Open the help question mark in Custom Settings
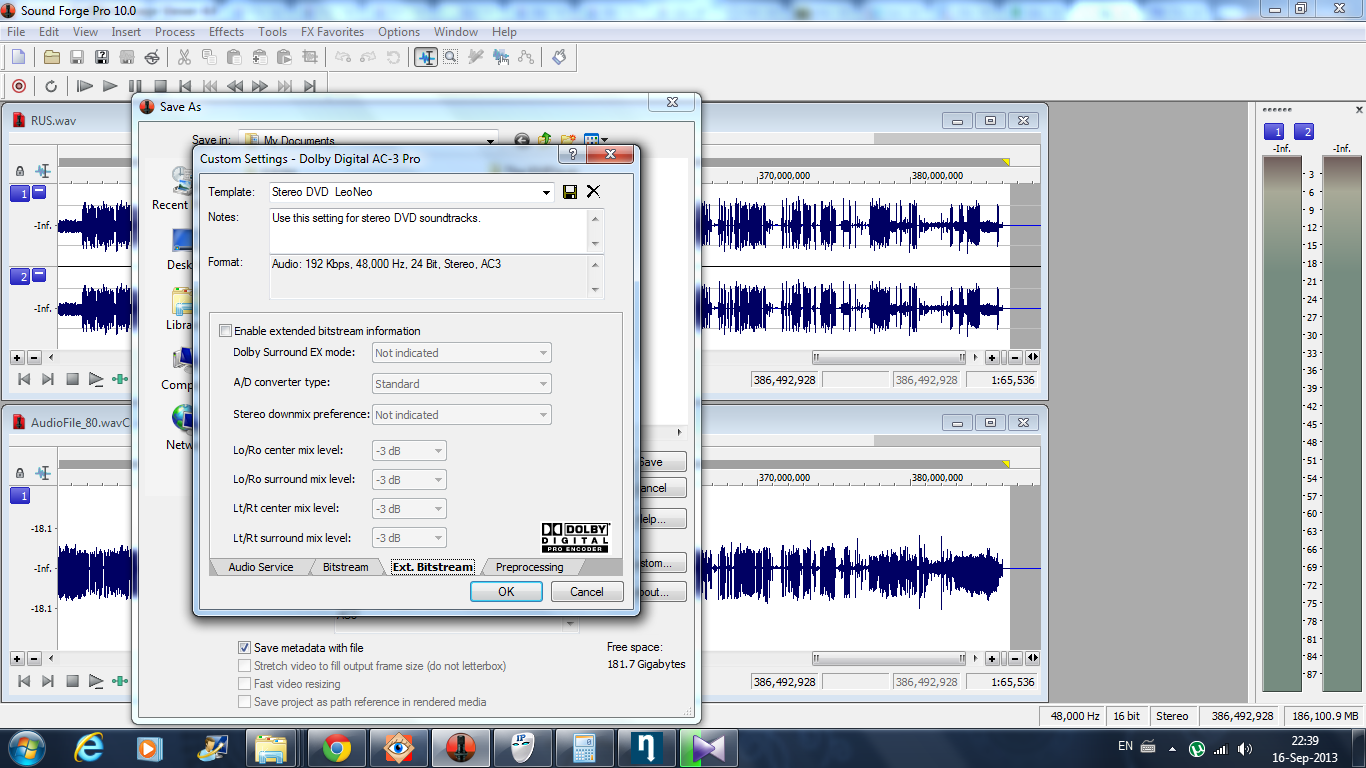 pyautogui.click(x=572, y=155)
